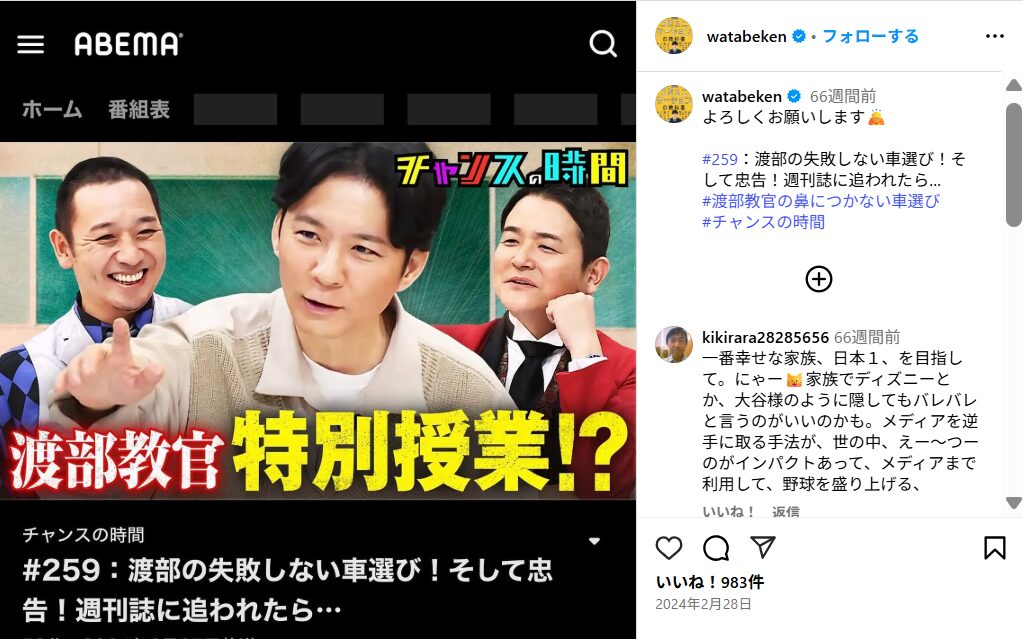Like the post with the heart icon
This screenshot has width=1023, height=639.
pos(668,548)
